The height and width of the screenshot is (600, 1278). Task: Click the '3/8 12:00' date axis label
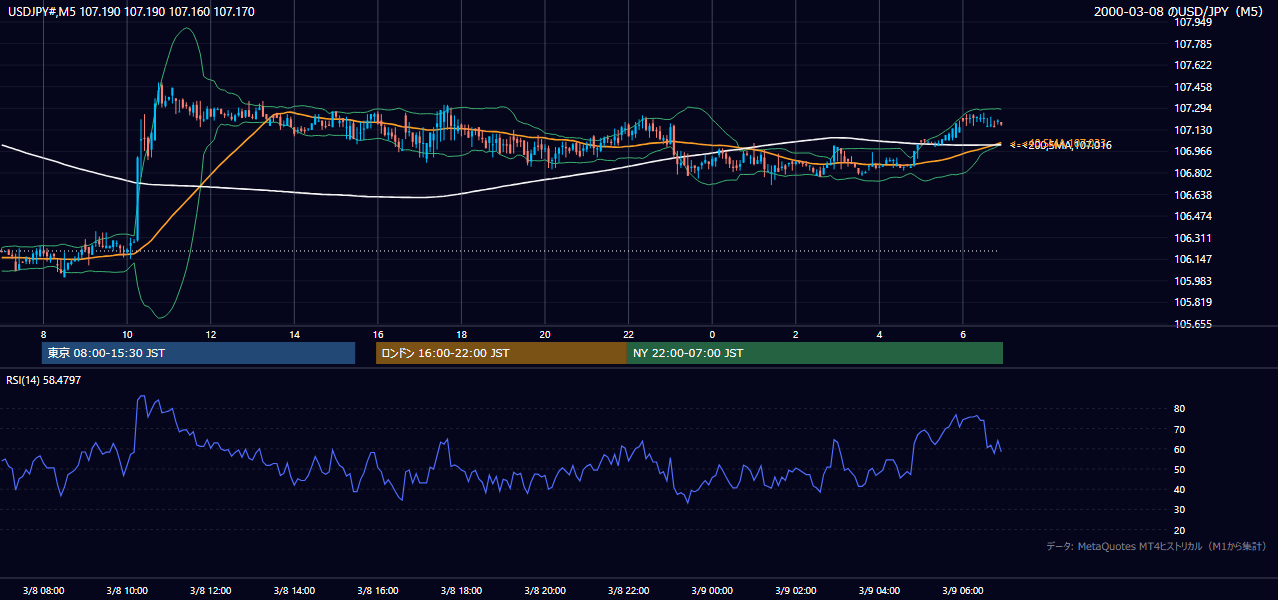coord(210,590)
